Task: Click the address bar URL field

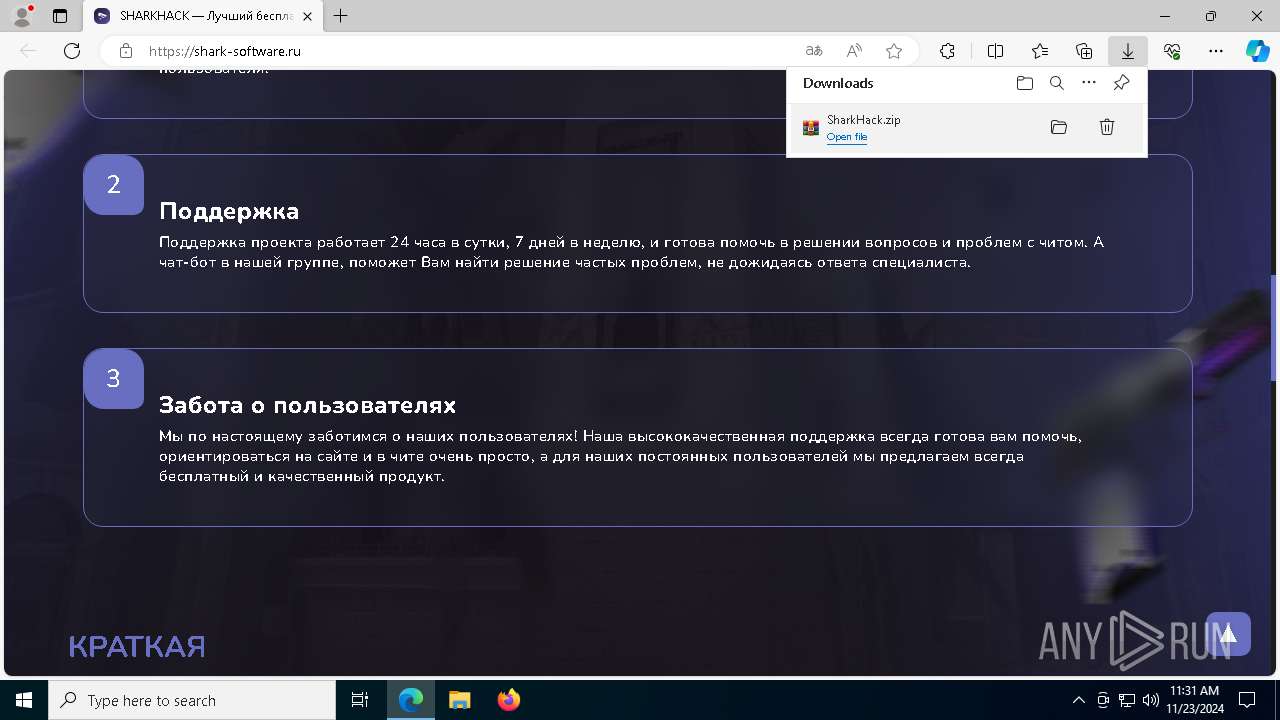Action: click(x=470, y=51)
